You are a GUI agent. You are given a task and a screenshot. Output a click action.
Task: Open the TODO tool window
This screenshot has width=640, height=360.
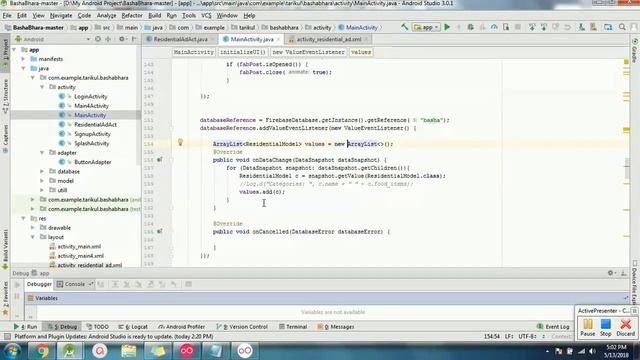tap(98, 327)
